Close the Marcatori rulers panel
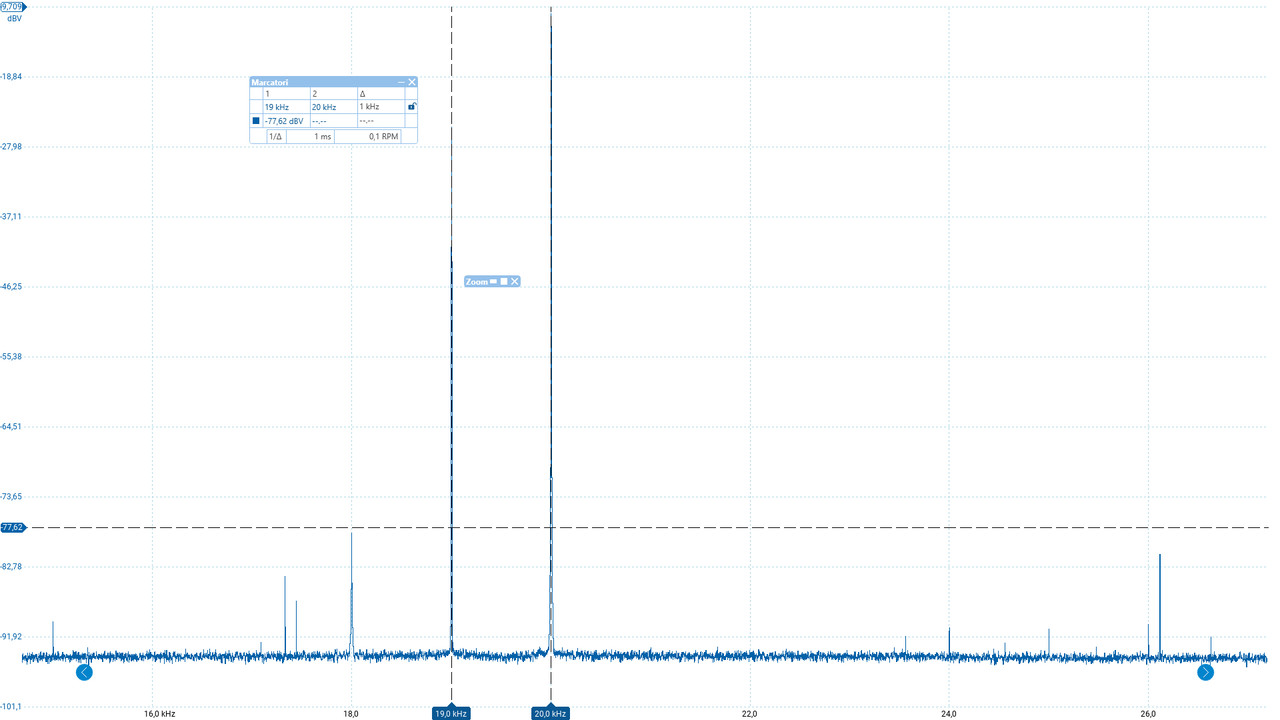The width and height of the screenshot is (1280, 720). coord(412,82)
